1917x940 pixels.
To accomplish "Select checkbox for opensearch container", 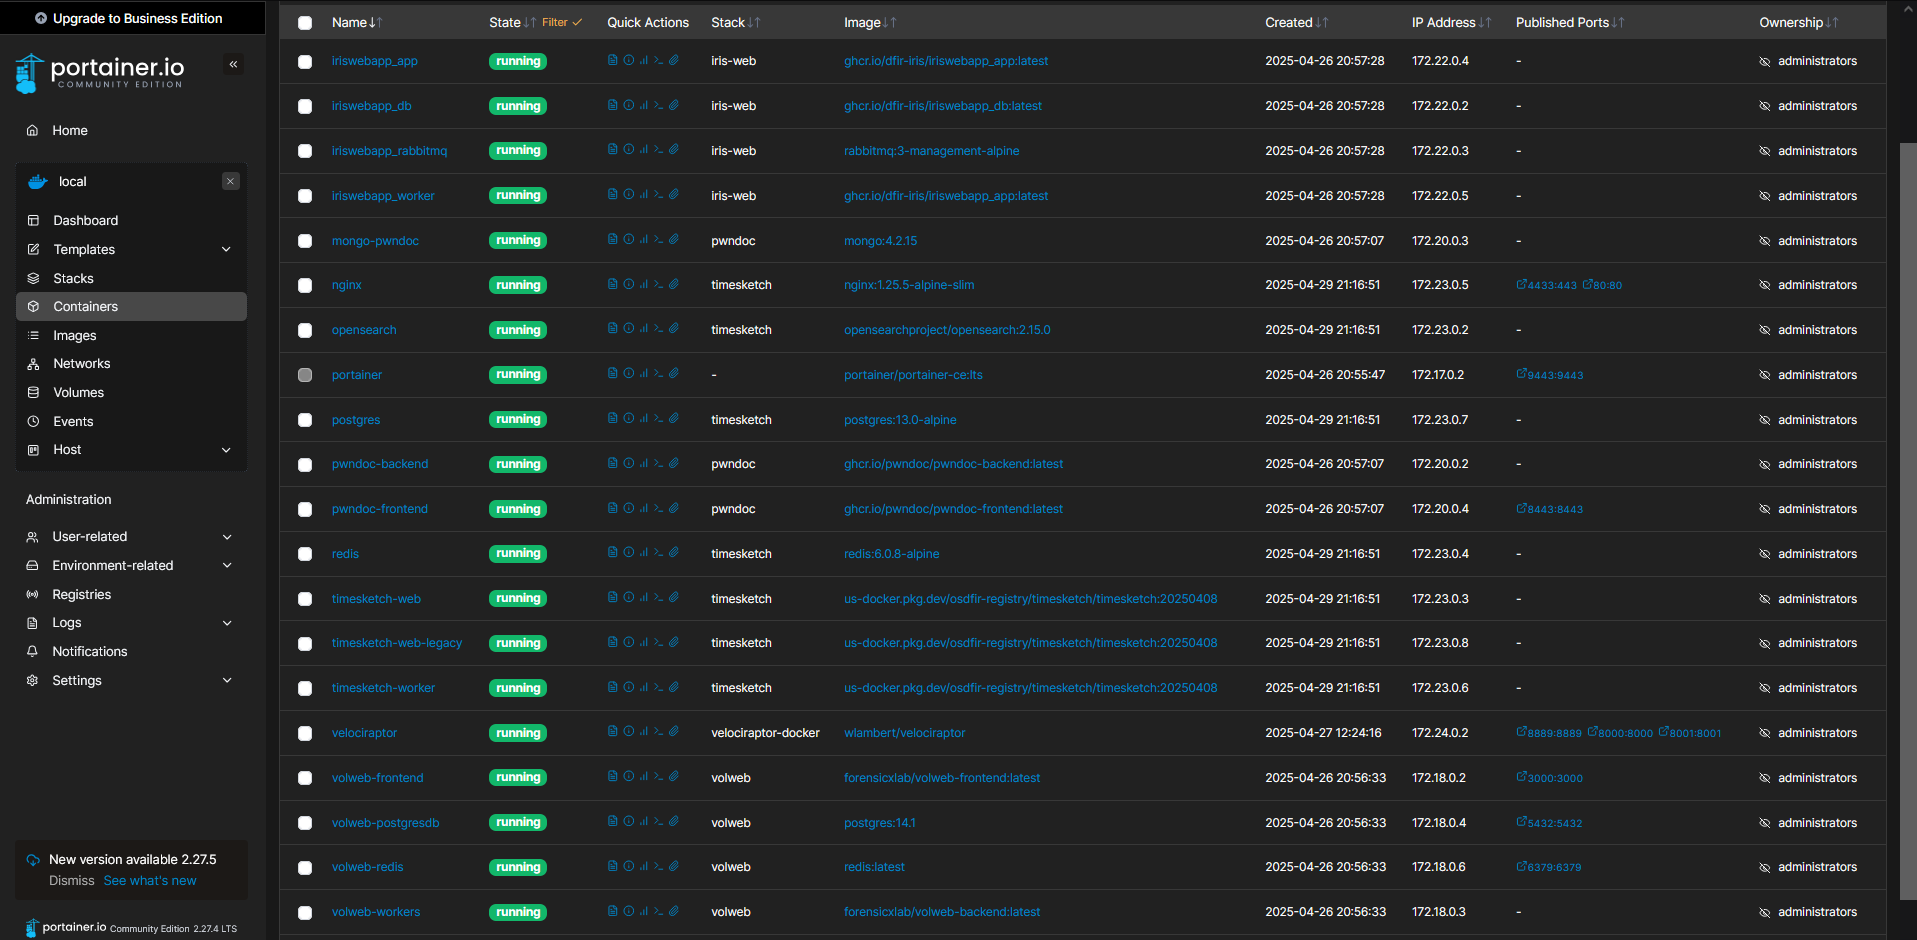I will (x=305, y=330).
